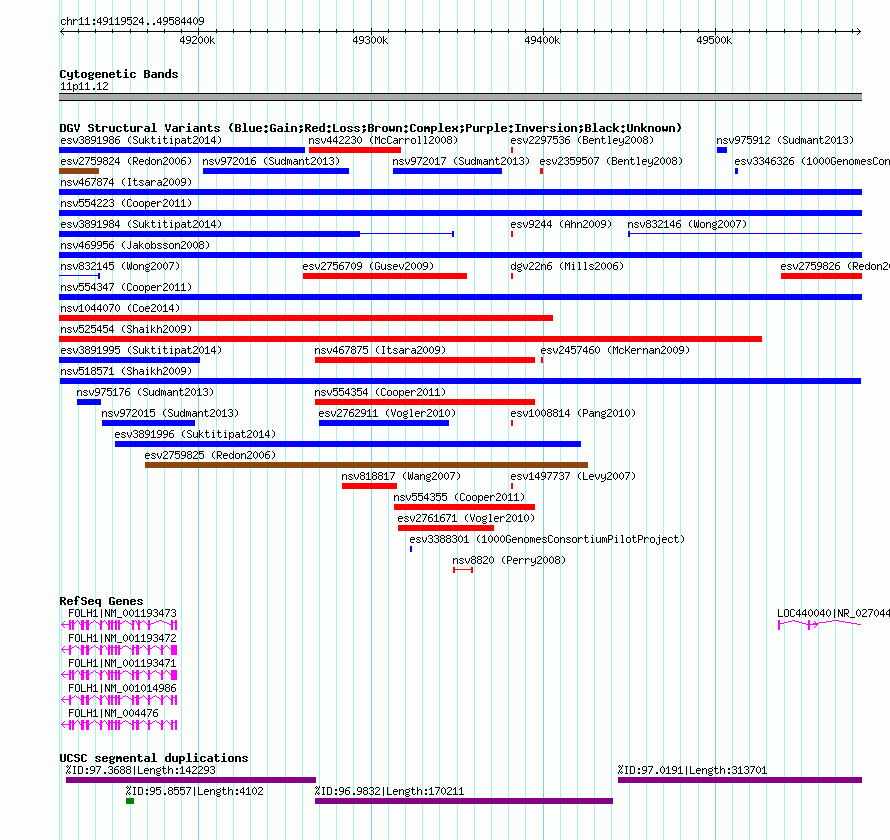Image resolution: width=890 pixels, height=840 pixels.
Task: Click segmental duplication %ID:96.9832 Length:170211
Action: (464, 801)
